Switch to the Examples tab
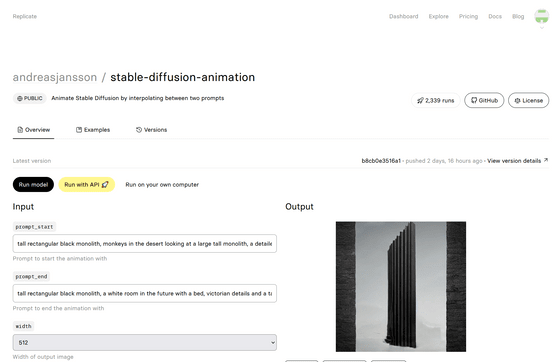The width and height of the screenshot is (560, 362). [x=93, y=130]
